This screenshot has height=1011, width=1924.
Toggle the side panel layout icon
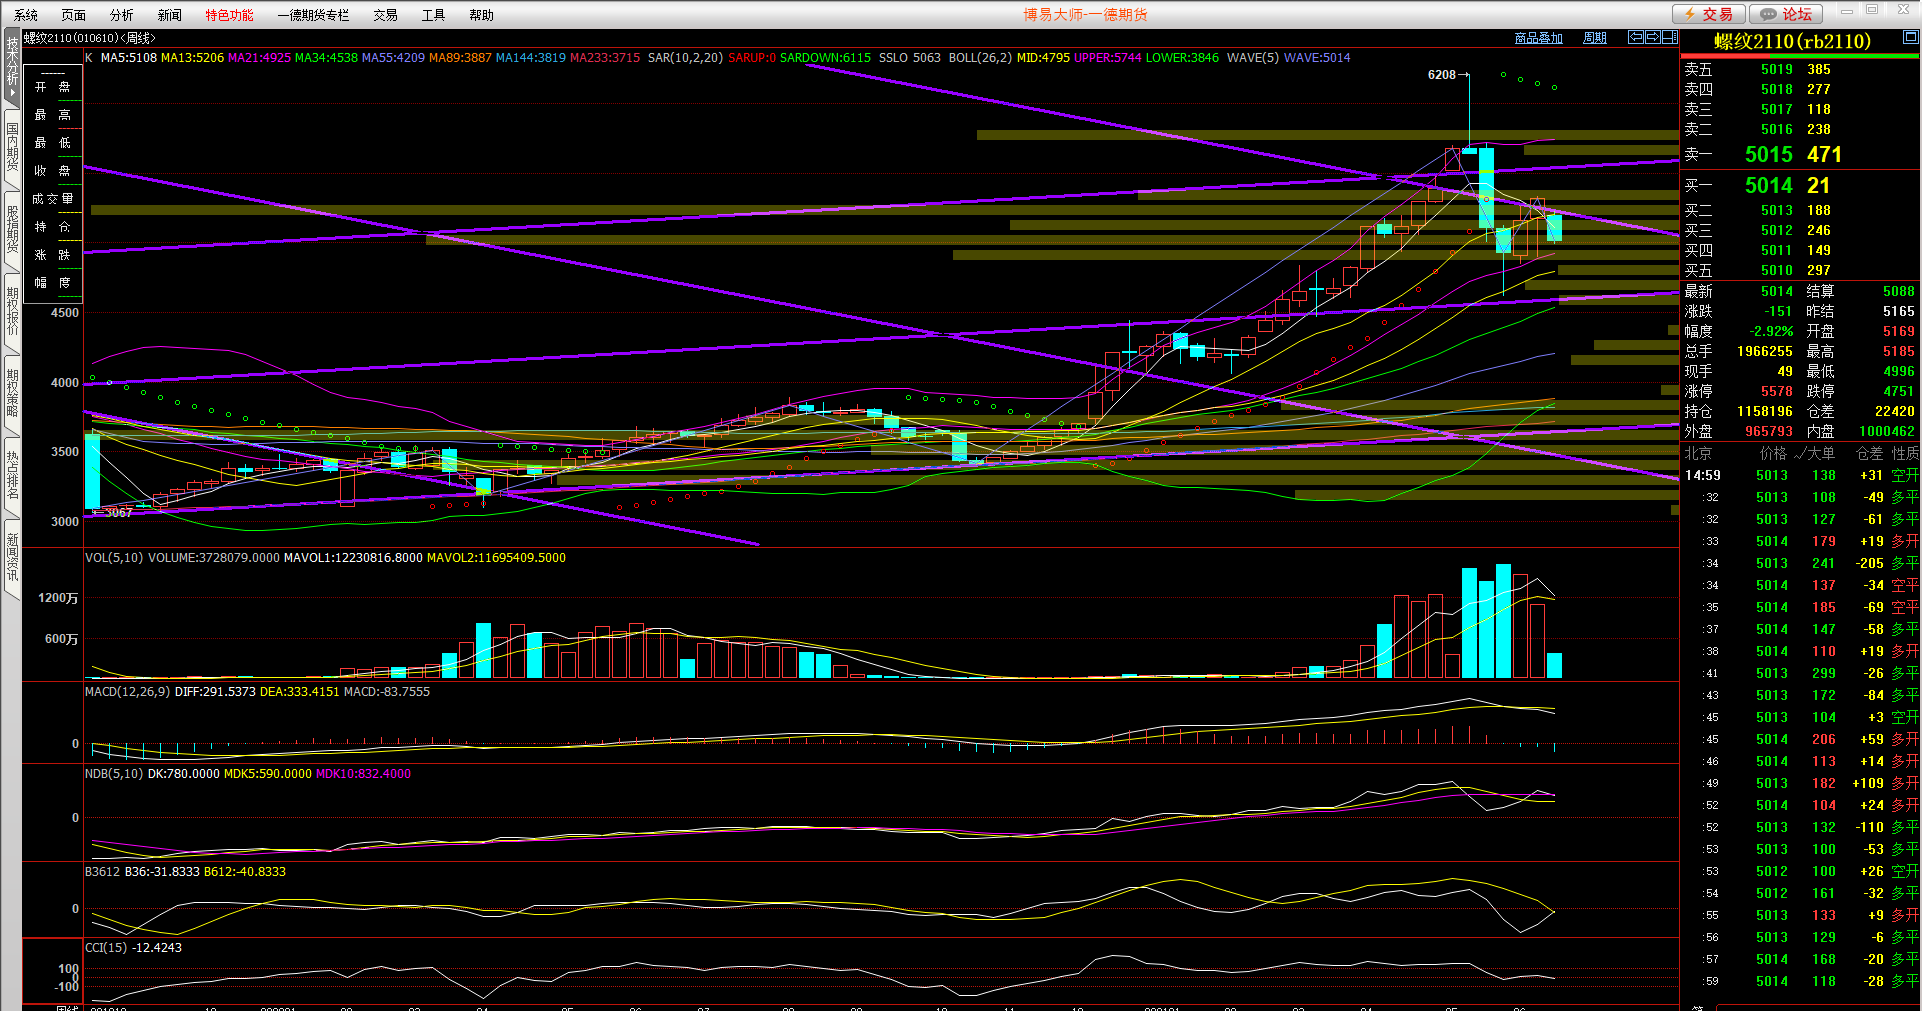1669,37
